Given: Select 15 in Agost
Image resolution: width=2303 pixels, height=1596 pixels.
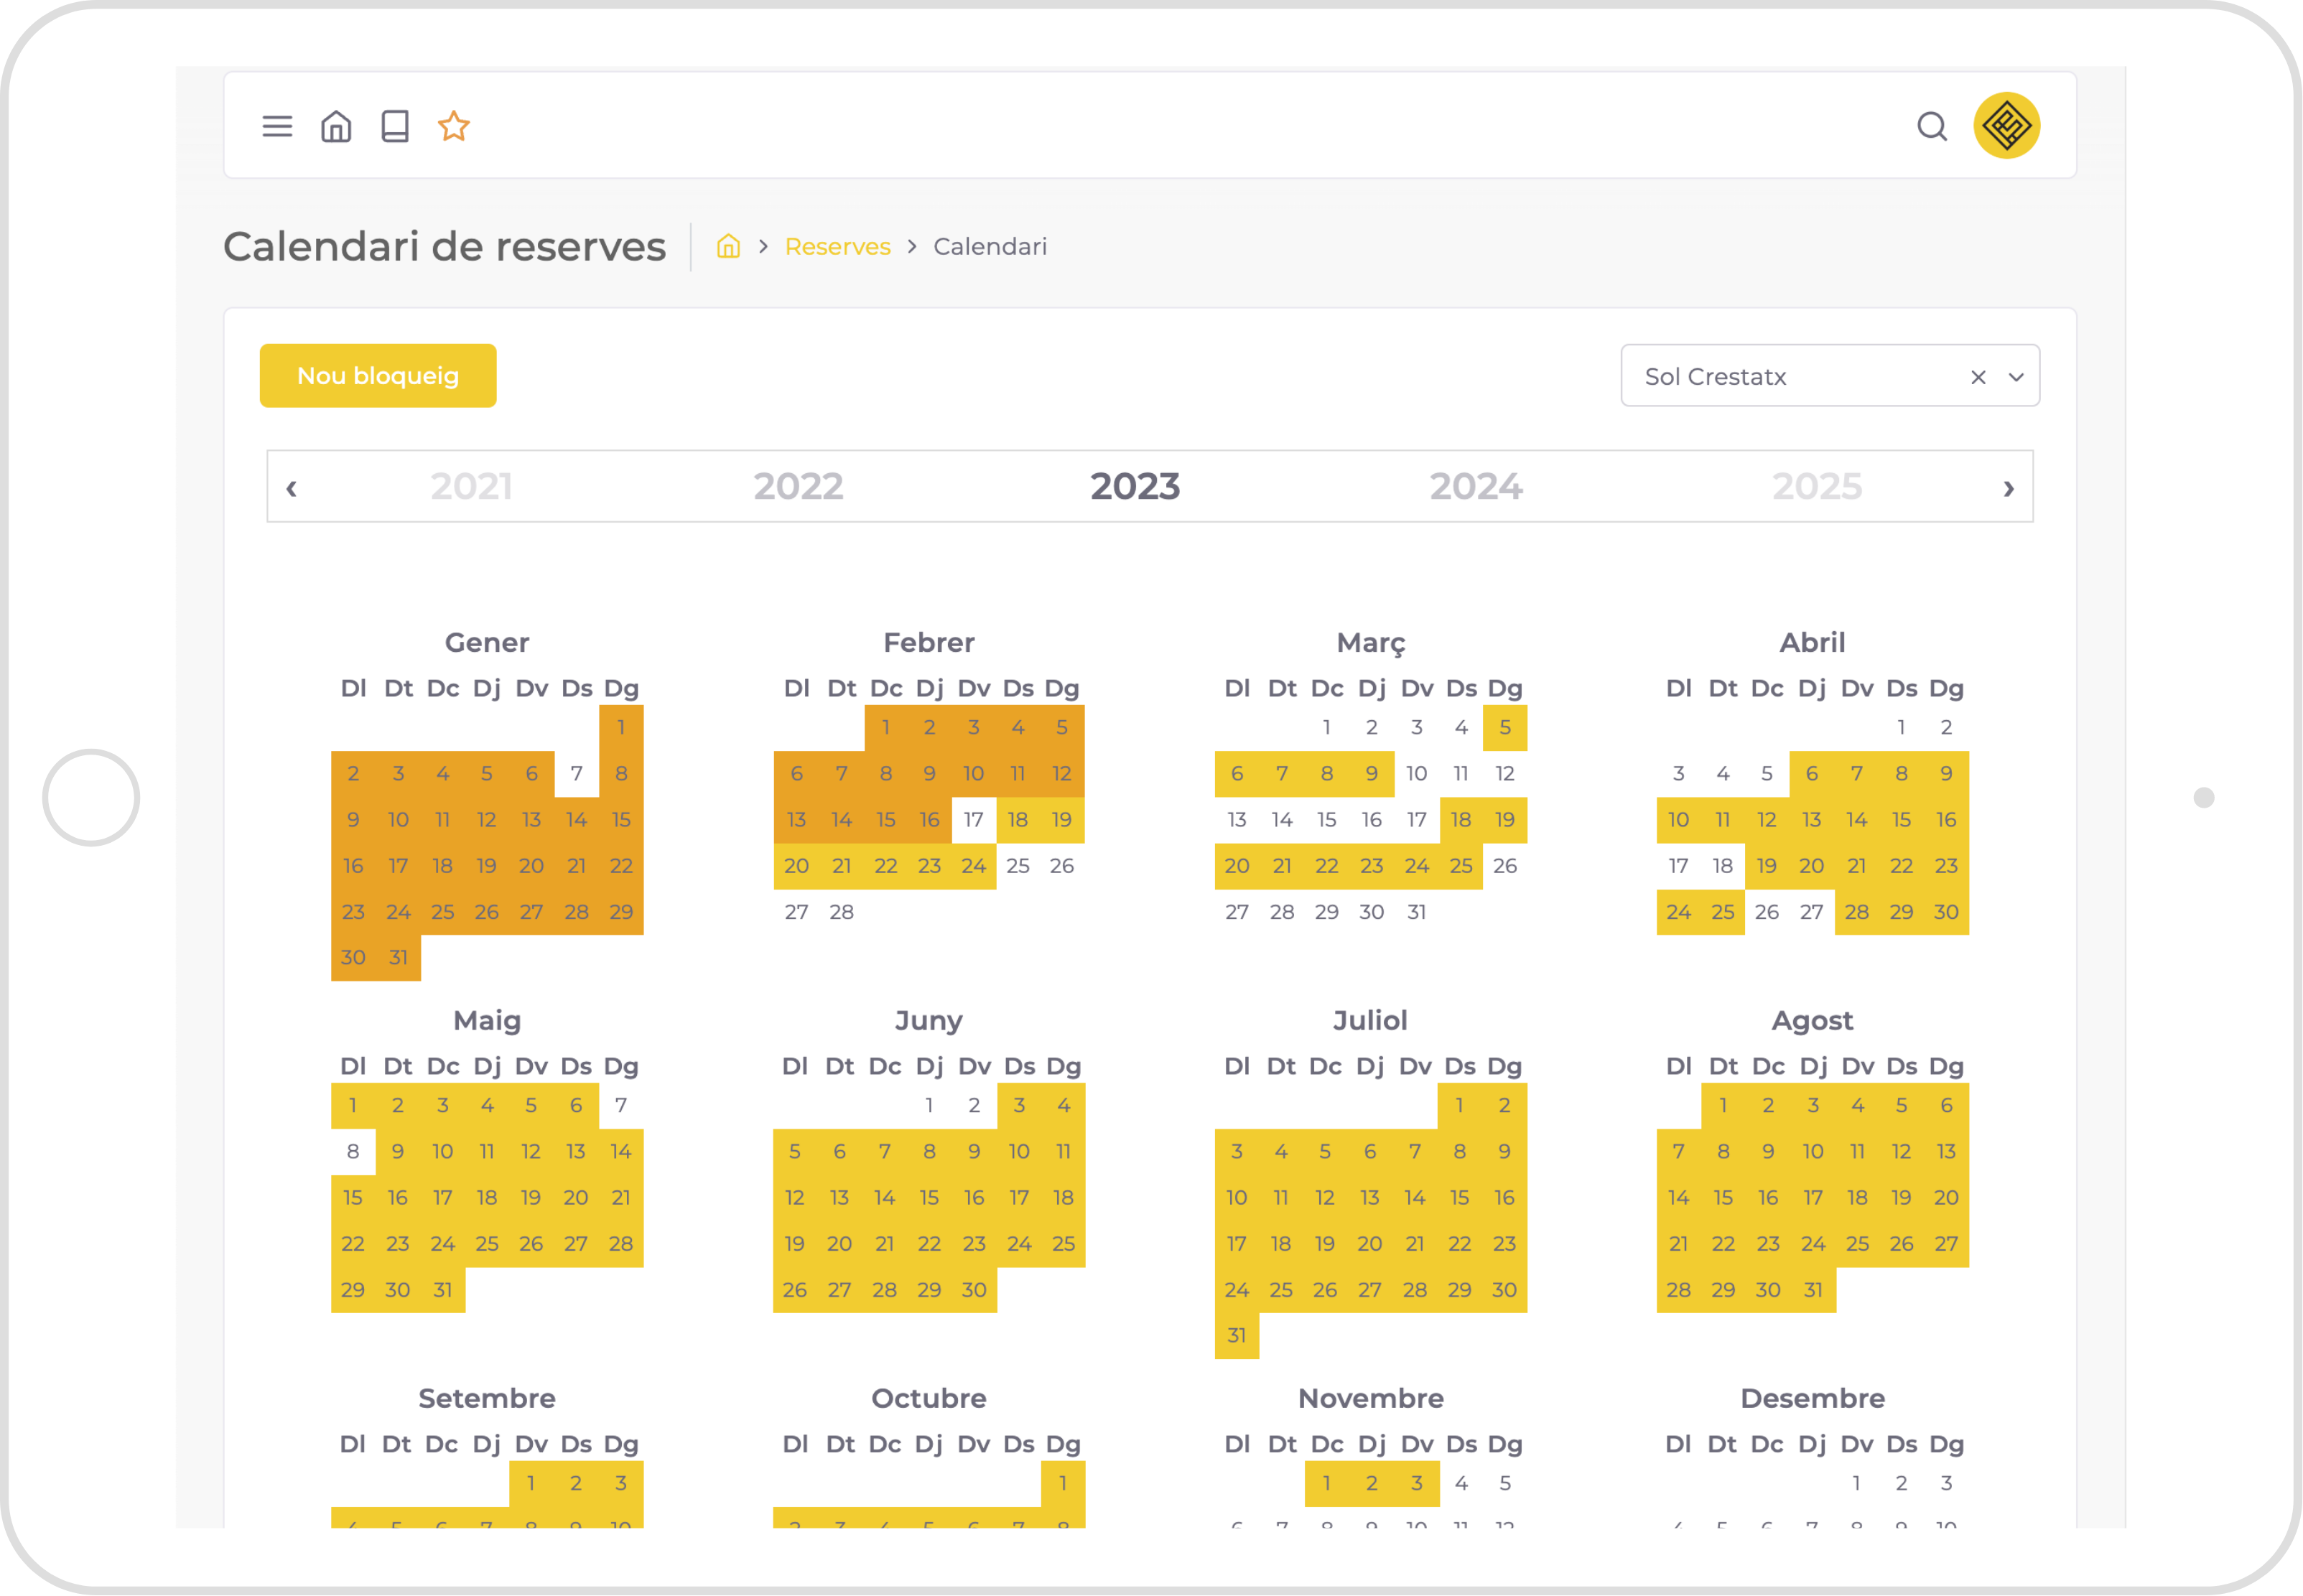Looking at the screenshot, I should (x=1723, y=1198).
